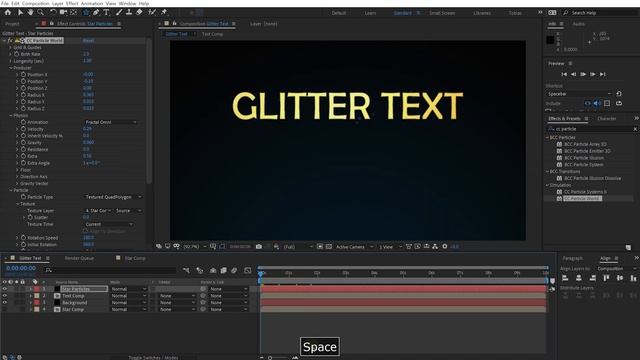Open the Active Camera dropdown

pos(354,247)
